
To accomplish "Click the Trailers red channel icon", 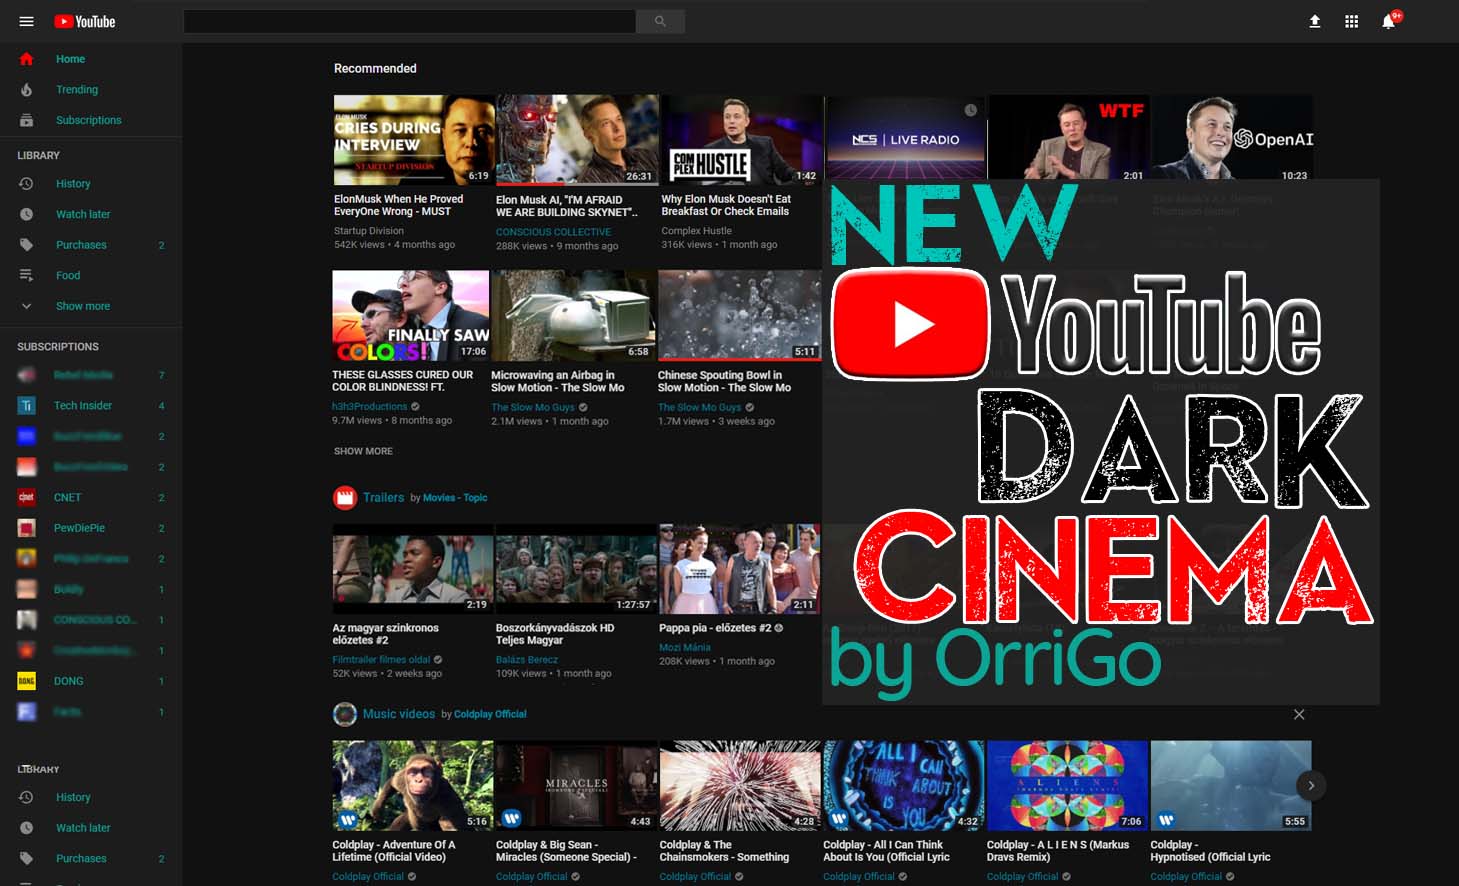I will 345,497.
